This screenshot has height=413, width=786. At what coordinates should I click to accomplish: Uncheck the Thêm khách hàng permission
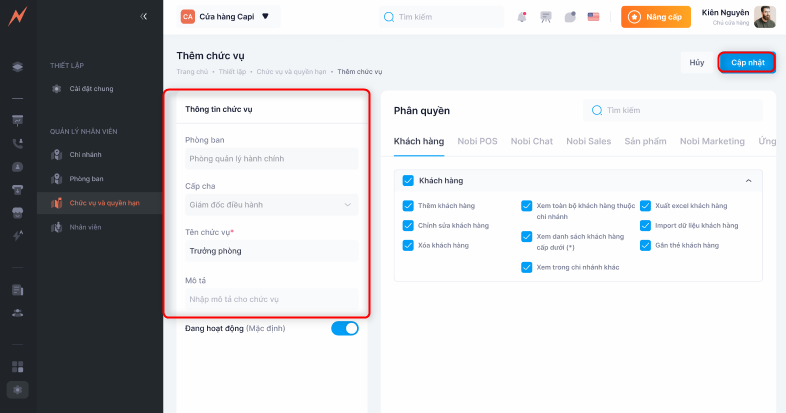408,205
